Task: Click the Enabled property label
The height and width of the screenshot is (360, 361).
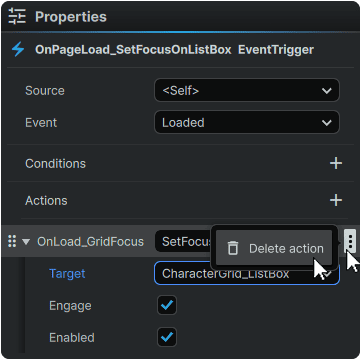Action: click(72, 338)
